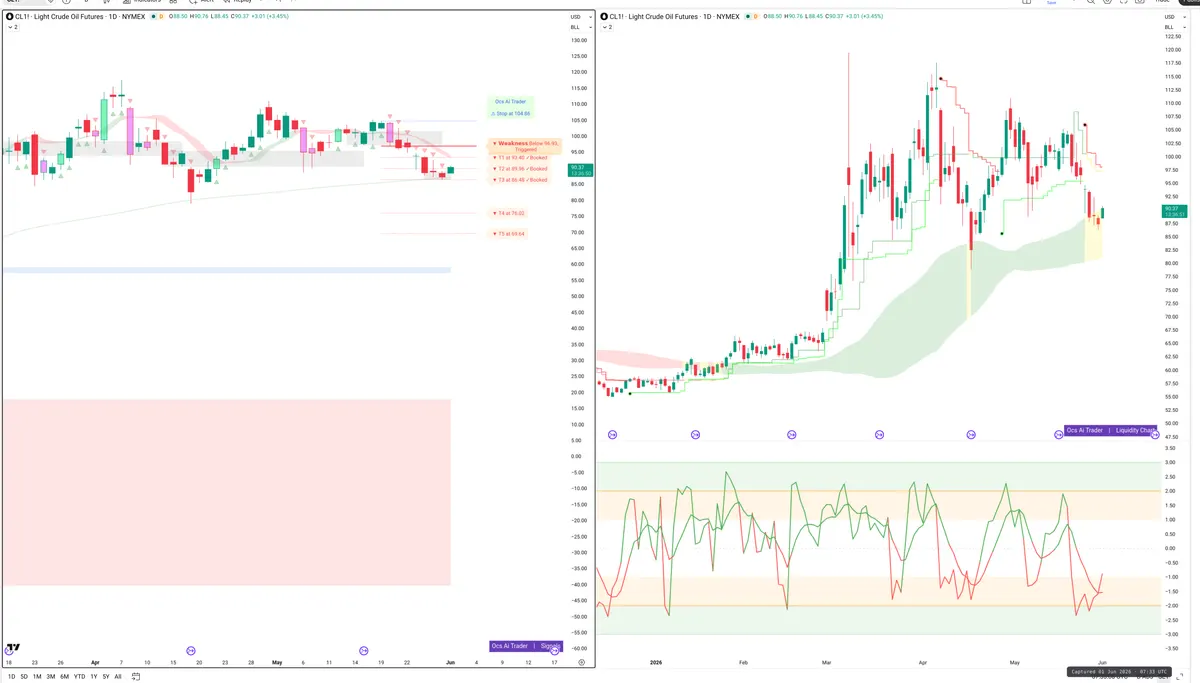
Task: Select the All date range
Action: [118, 676]
